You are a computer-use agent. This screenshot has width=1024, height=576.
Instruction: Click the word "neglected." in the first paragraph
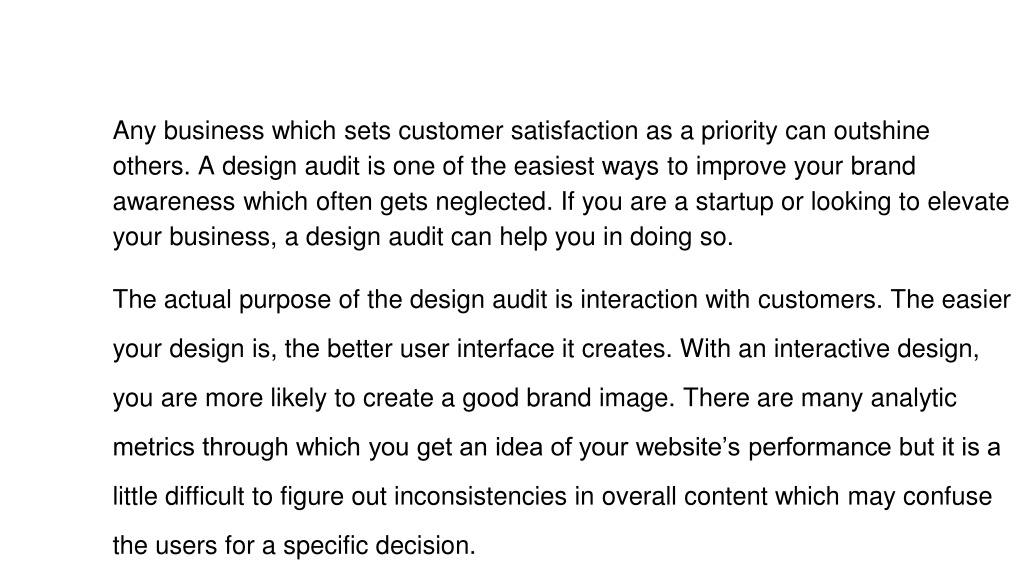tap(494, 202)
